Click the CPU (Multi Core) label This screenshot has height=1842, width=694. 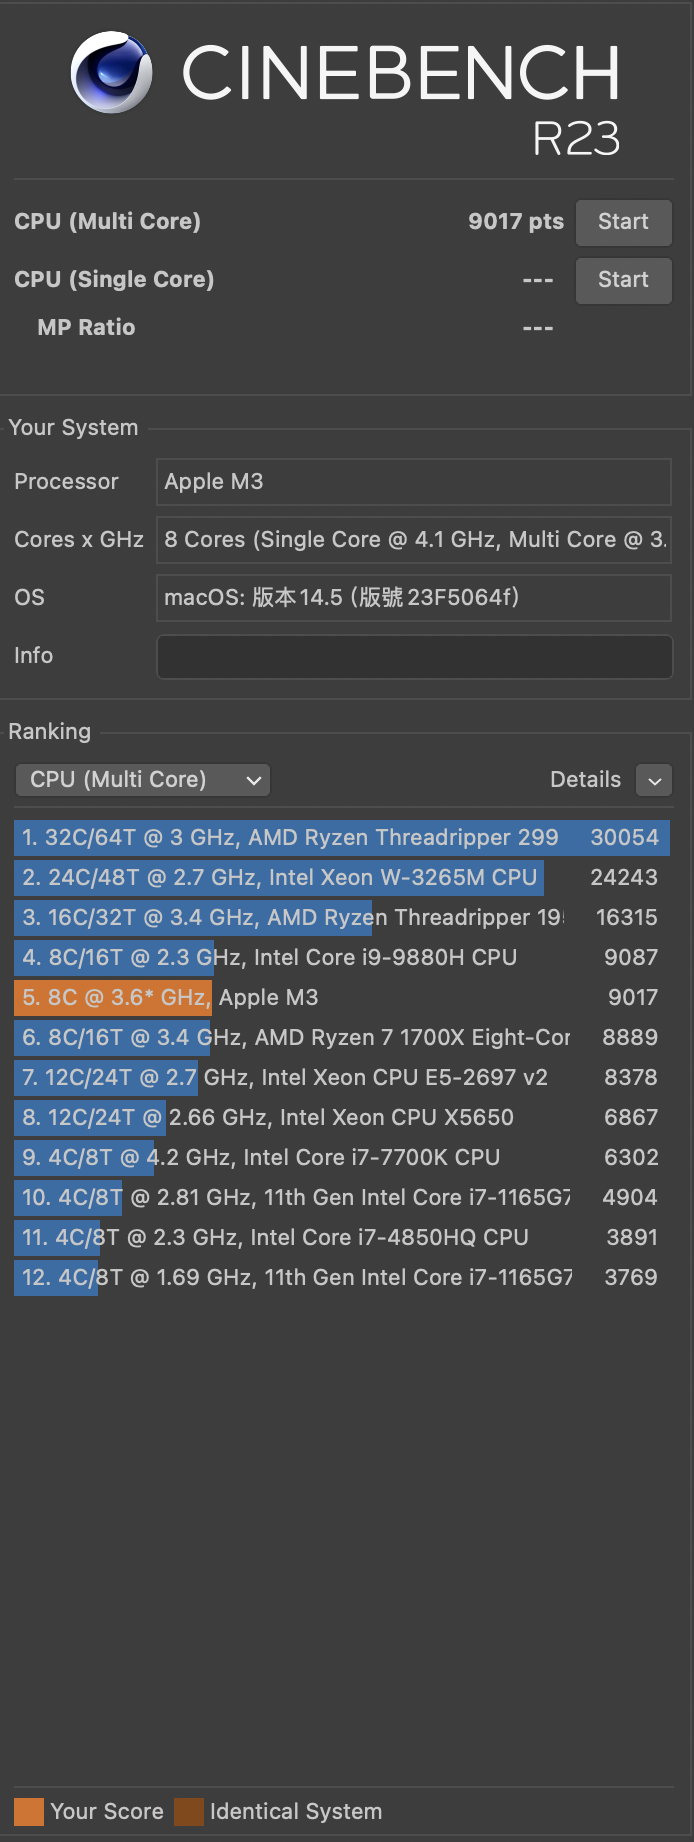coord(107,222)
